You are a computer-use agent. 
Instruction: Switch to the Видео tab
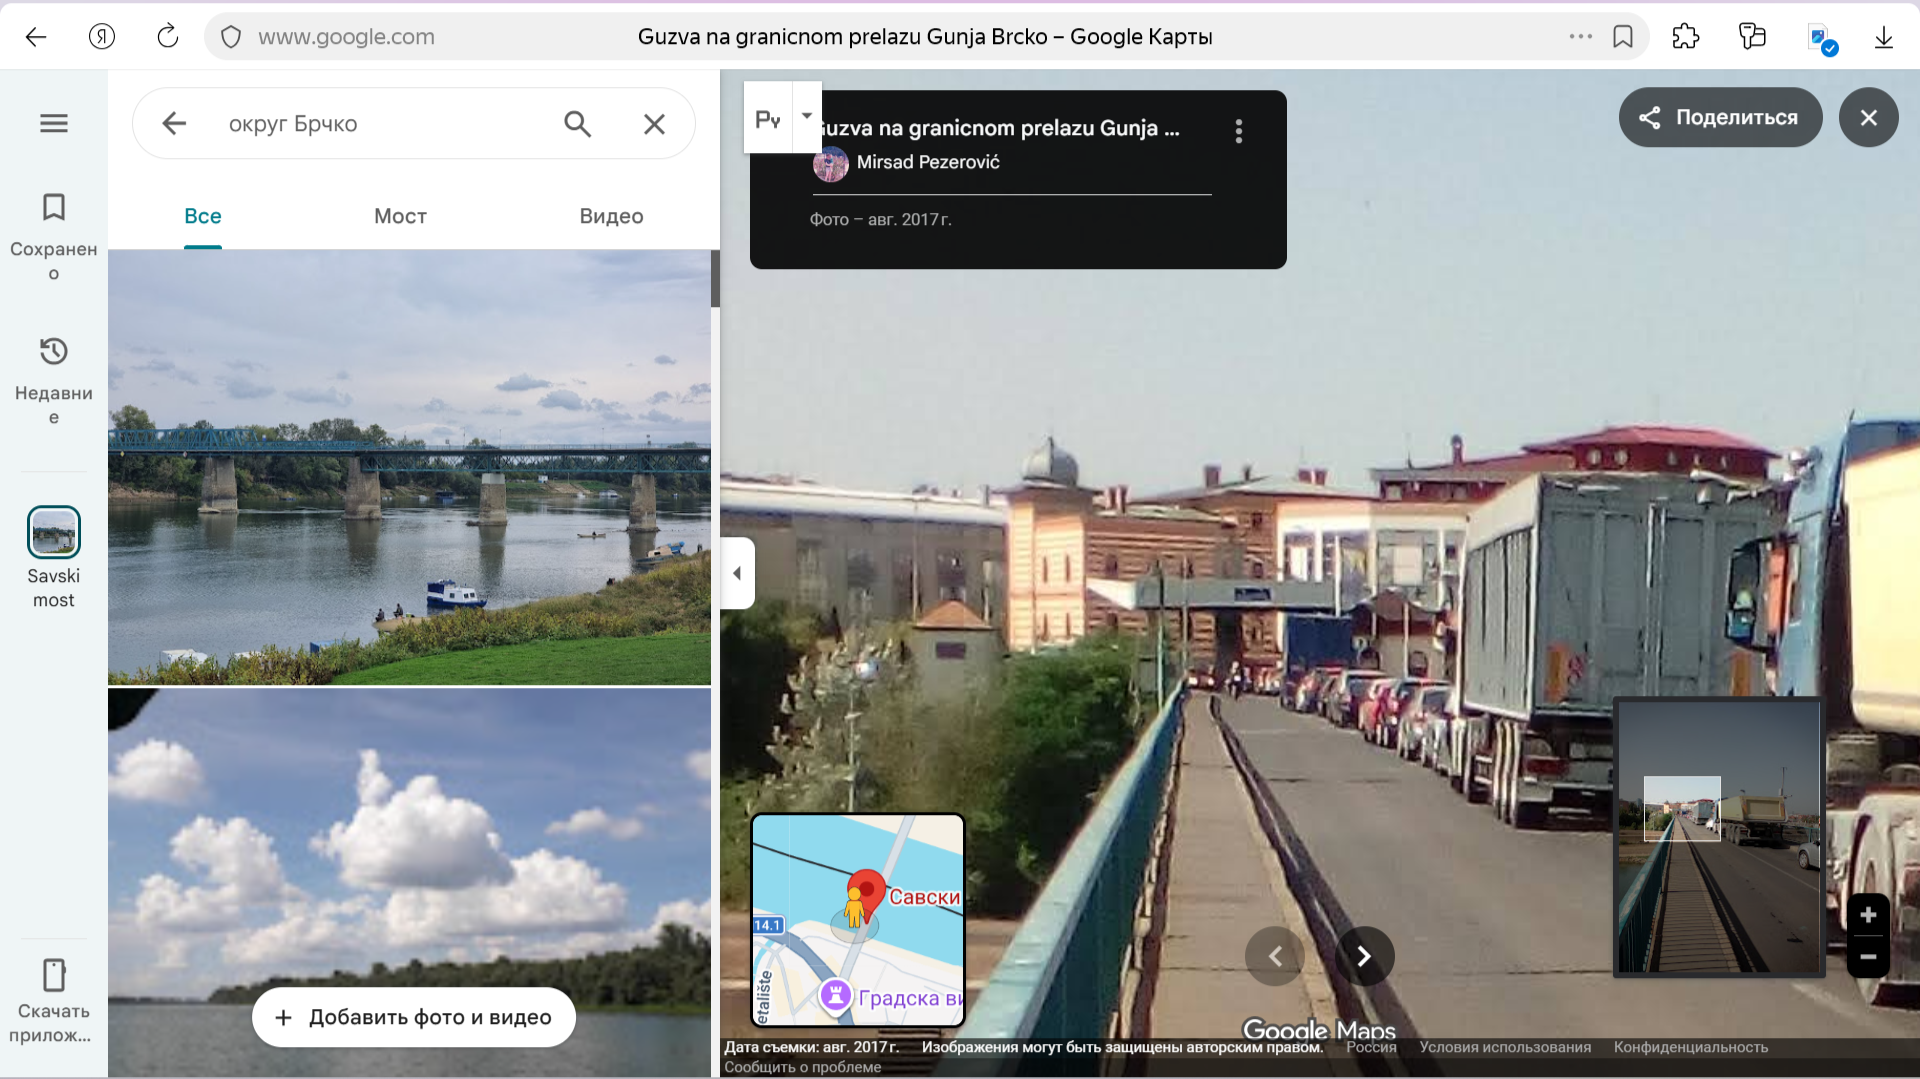(x=611, y=216)
